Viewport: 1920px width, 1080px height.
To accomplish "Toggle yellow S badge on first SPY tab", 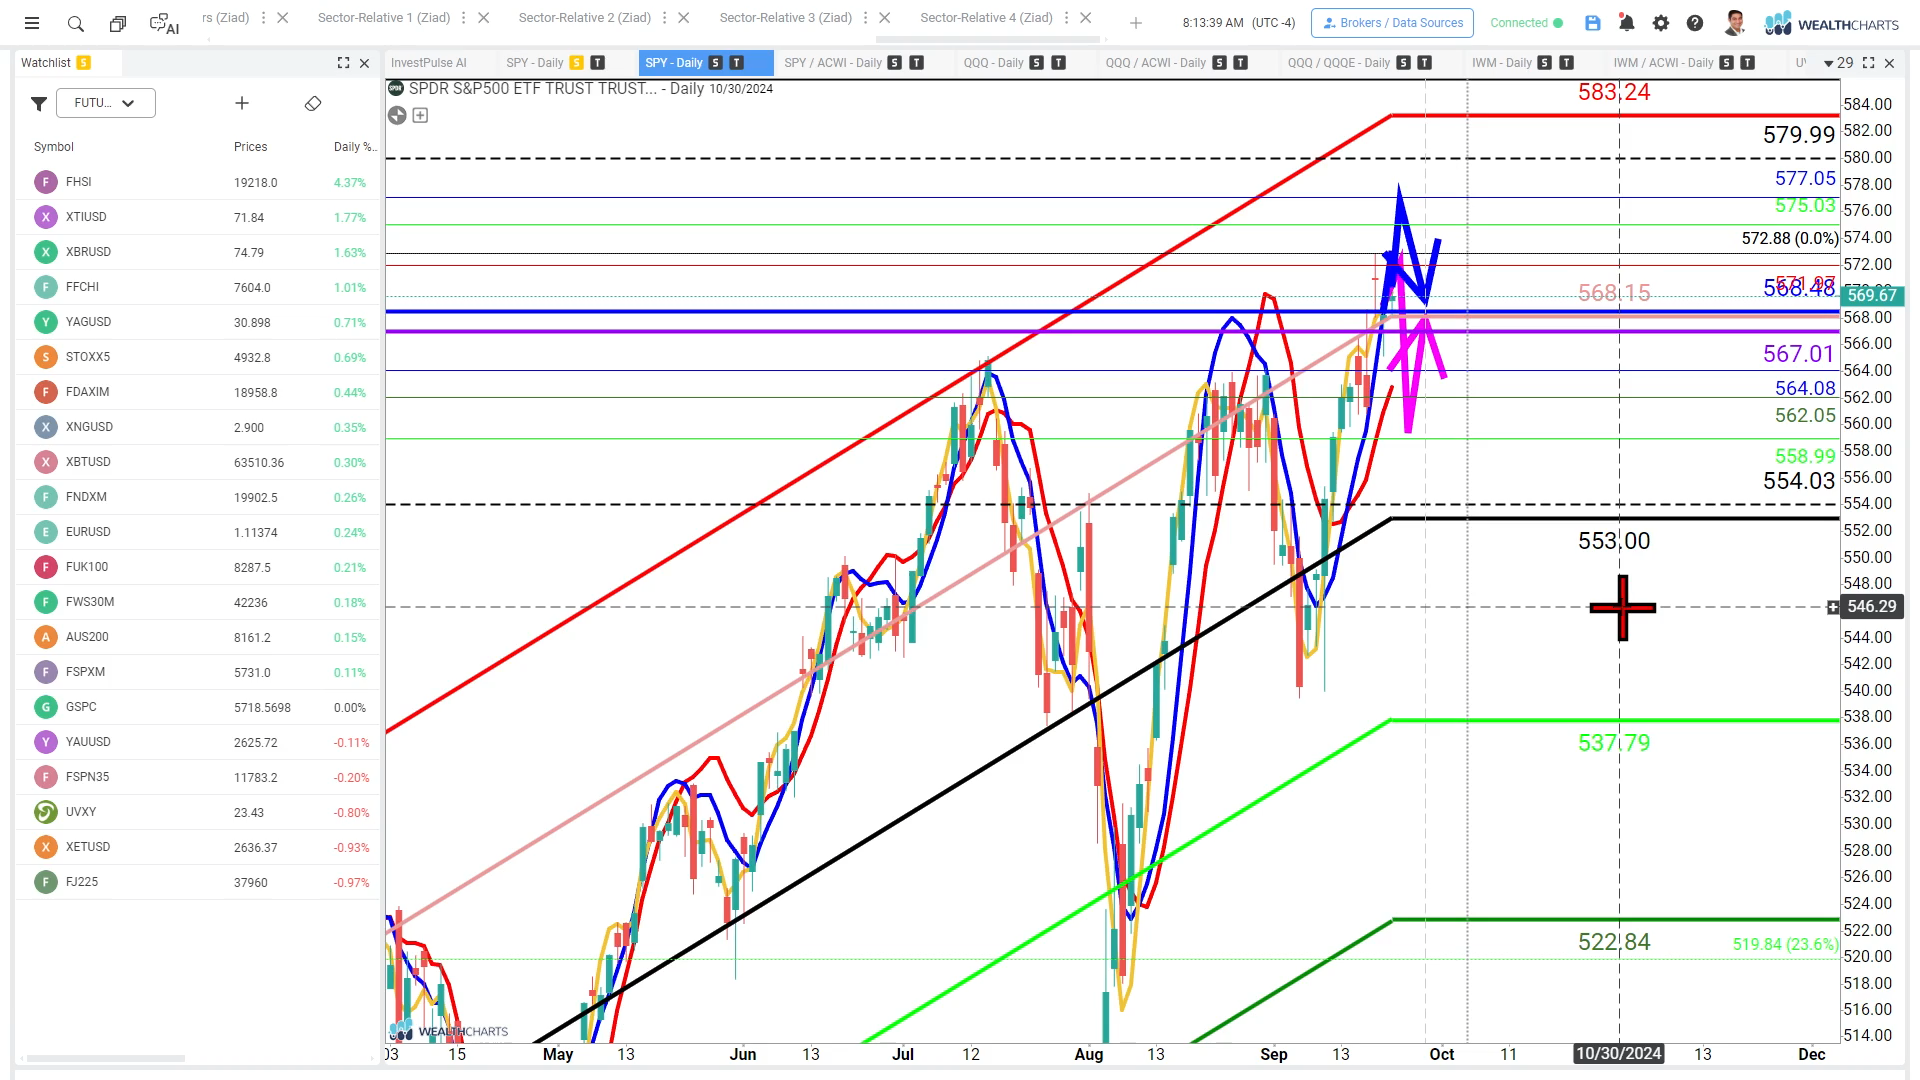I will point(577,63).
